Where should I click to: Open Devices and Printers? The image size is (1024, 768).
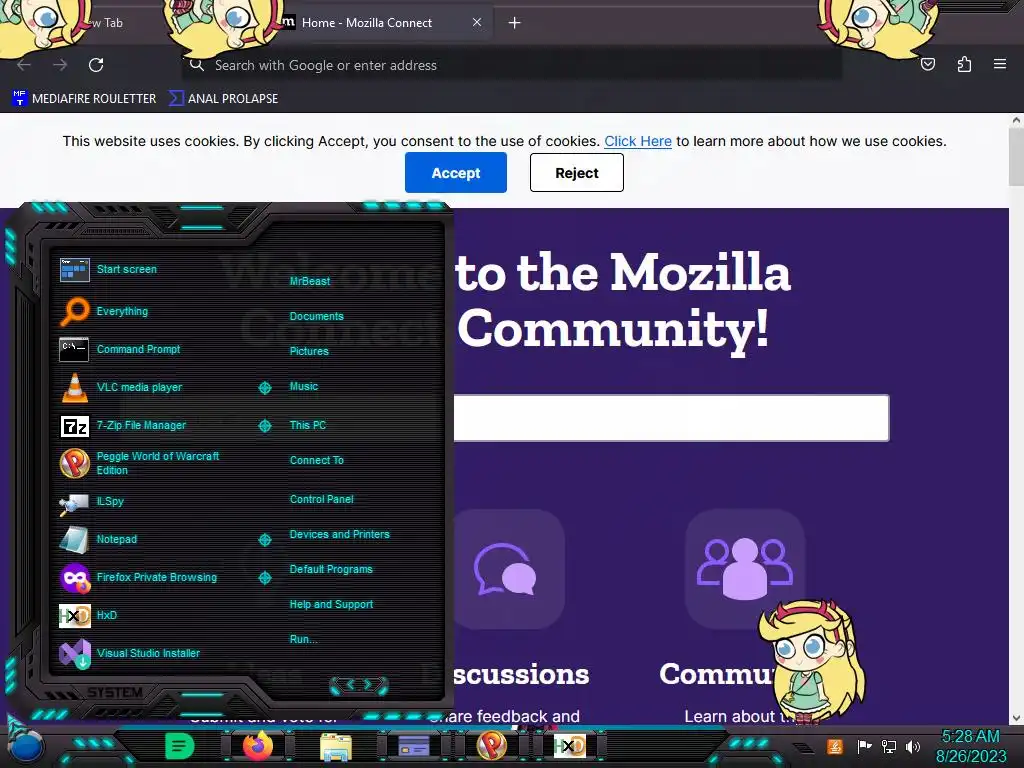click(340, 534)
